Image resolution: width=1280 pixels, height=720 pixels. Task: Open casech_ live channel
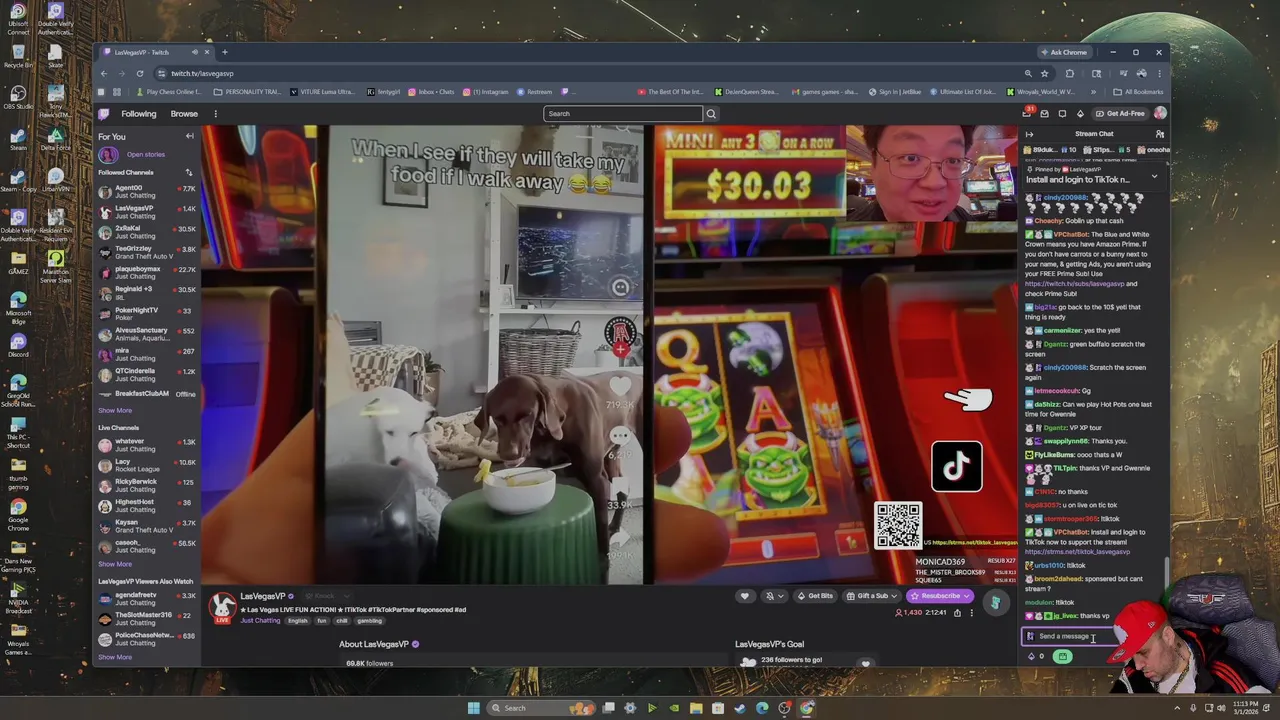(x=147, y=546)
